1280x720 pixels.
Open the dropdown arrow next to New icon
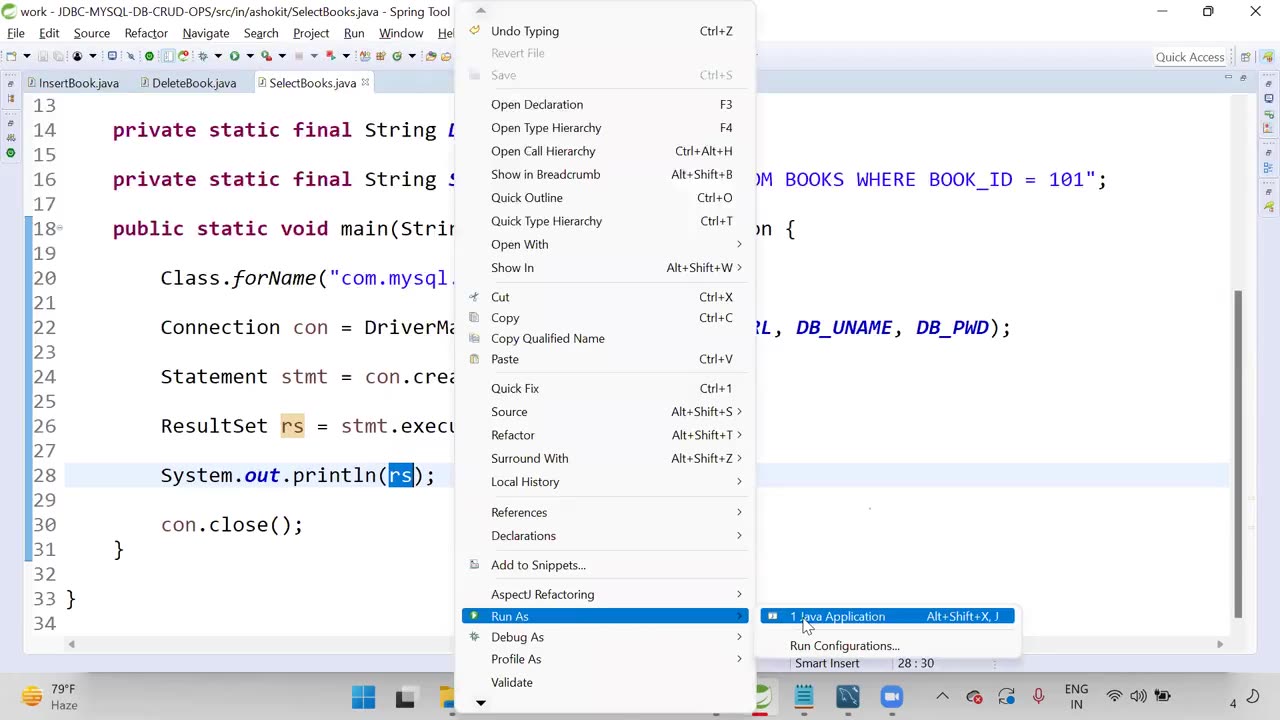[x=27, y=56]
